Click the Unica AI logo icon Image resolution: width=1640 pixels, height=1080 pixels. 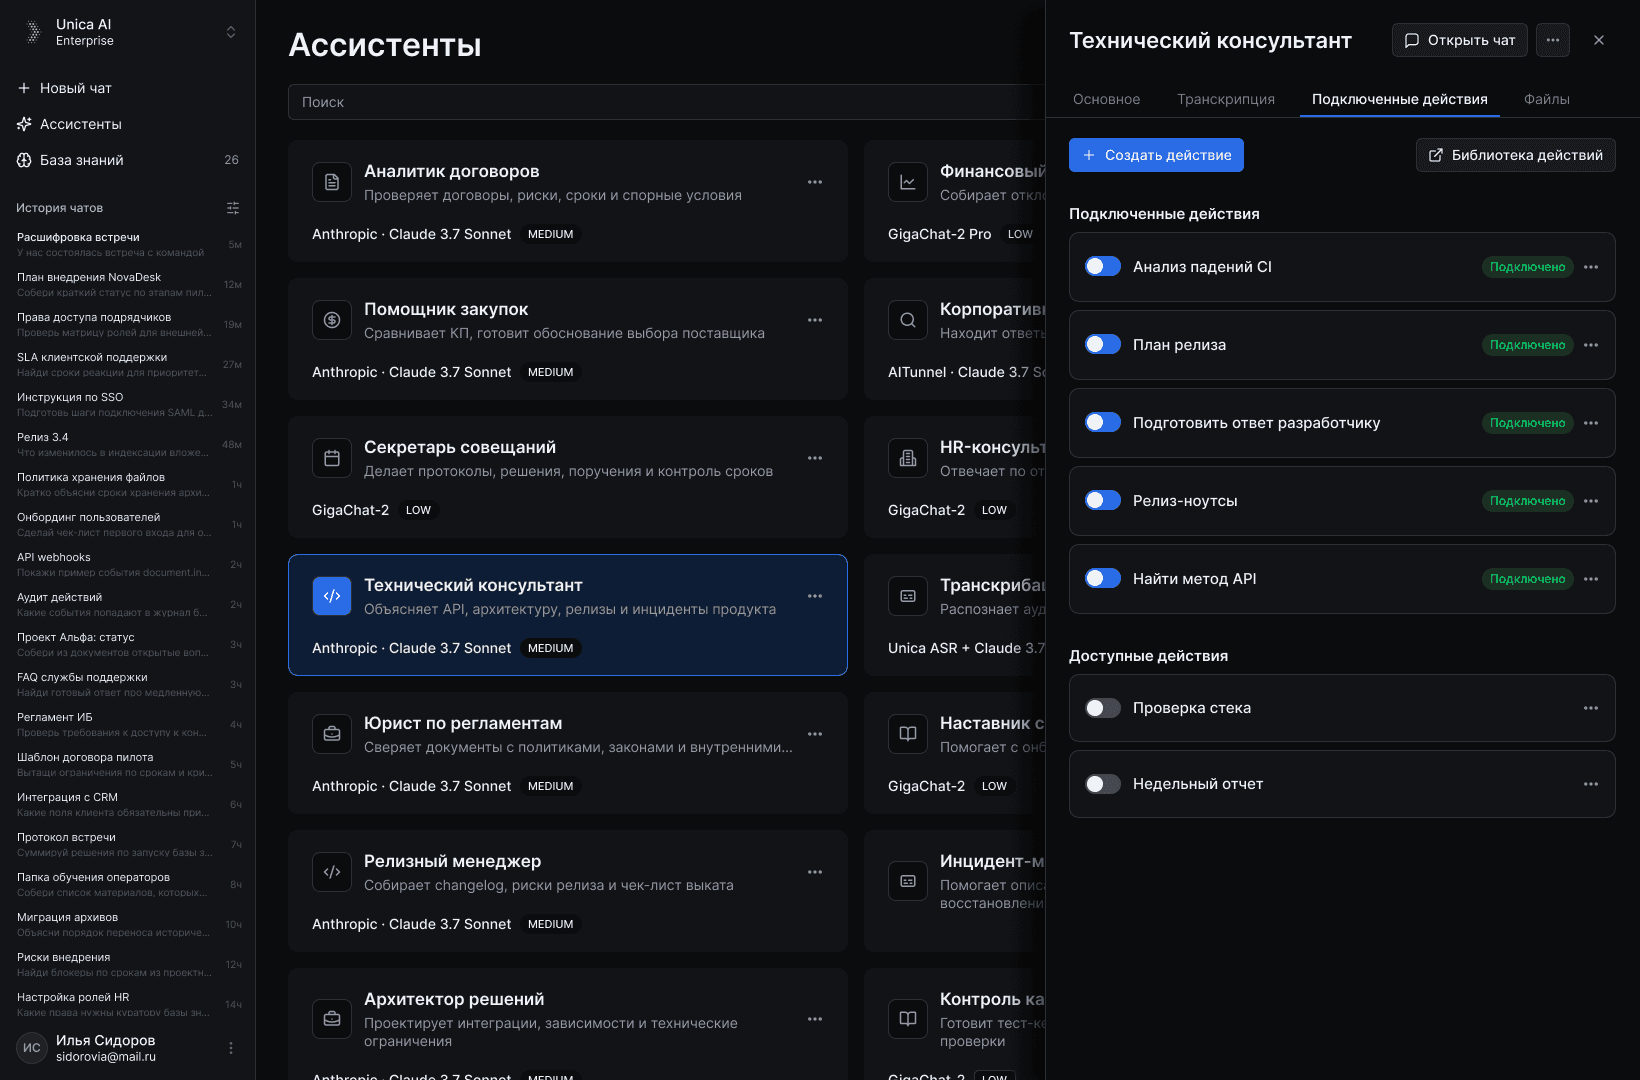coord(32,32)
